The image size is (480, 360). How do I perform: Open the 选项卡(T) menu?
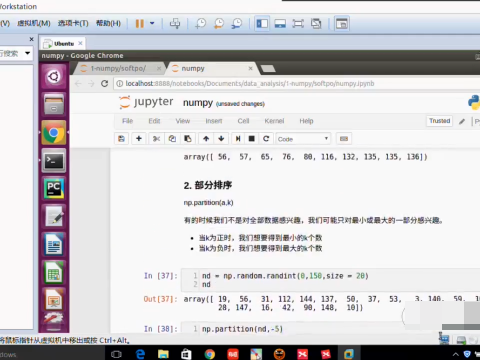click(73, 23)
